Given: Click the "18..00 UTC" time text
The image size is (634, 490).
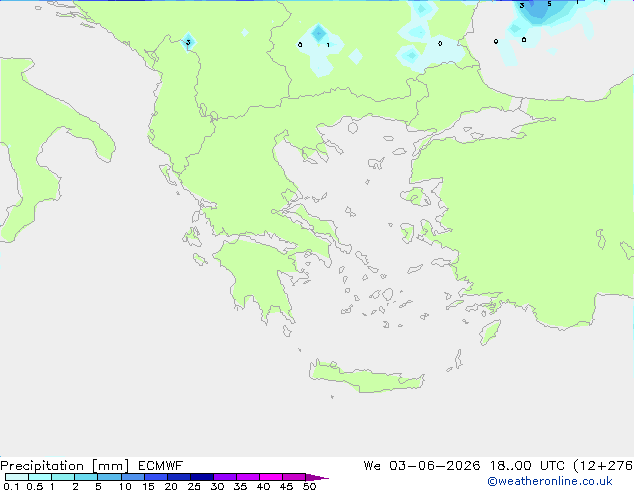Looking at the screenshot, I should point(527,466).
